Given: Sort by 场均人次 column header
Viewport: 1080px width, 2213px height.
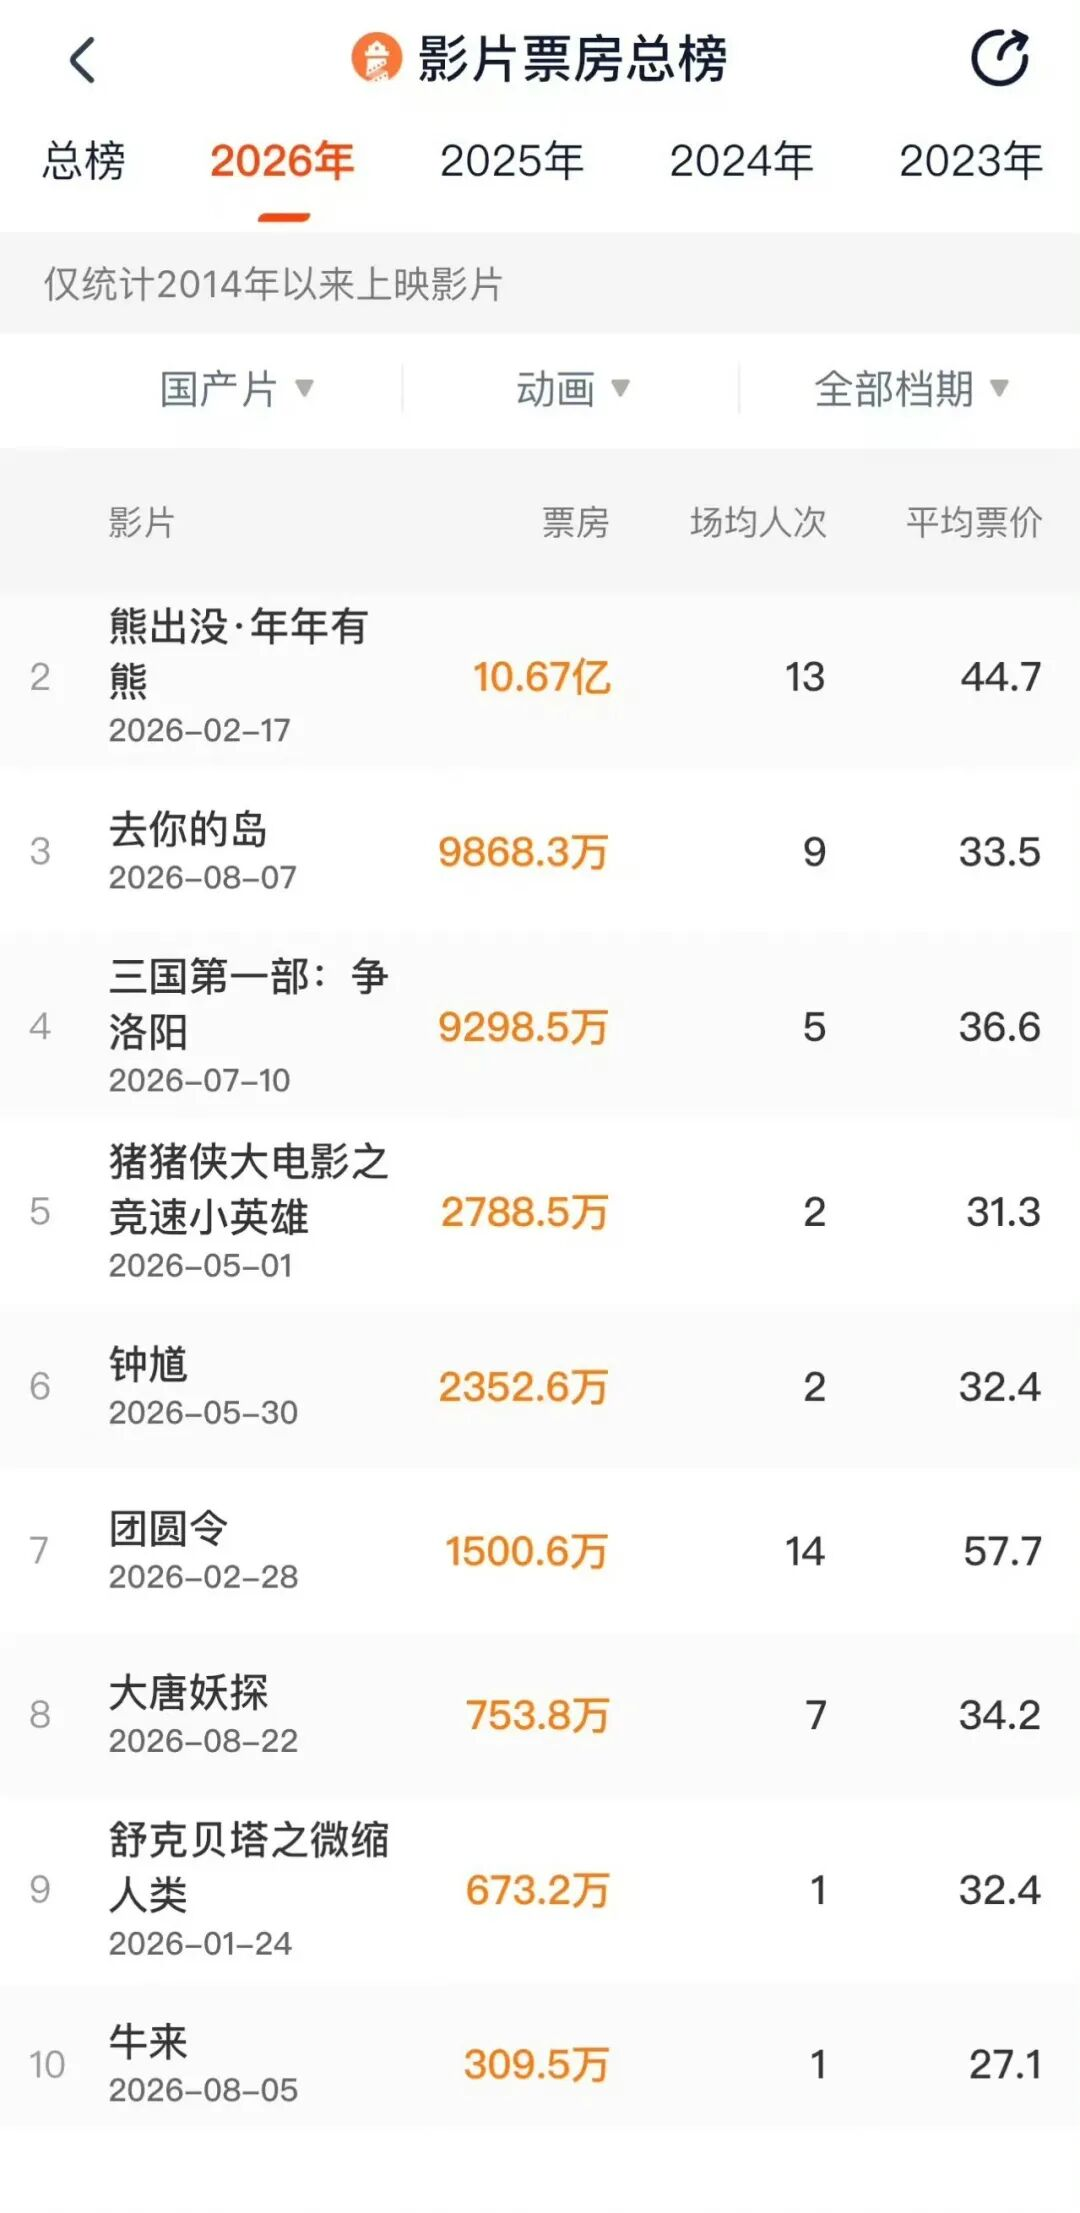Looking at the screenshot, I should (758, 522).
